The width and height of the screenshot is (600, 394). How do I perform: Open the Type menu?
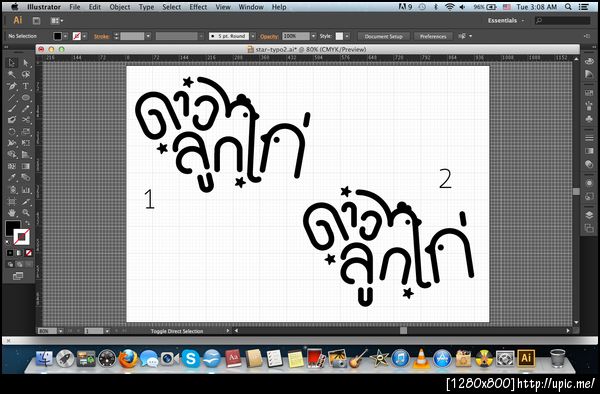(146, 7)
